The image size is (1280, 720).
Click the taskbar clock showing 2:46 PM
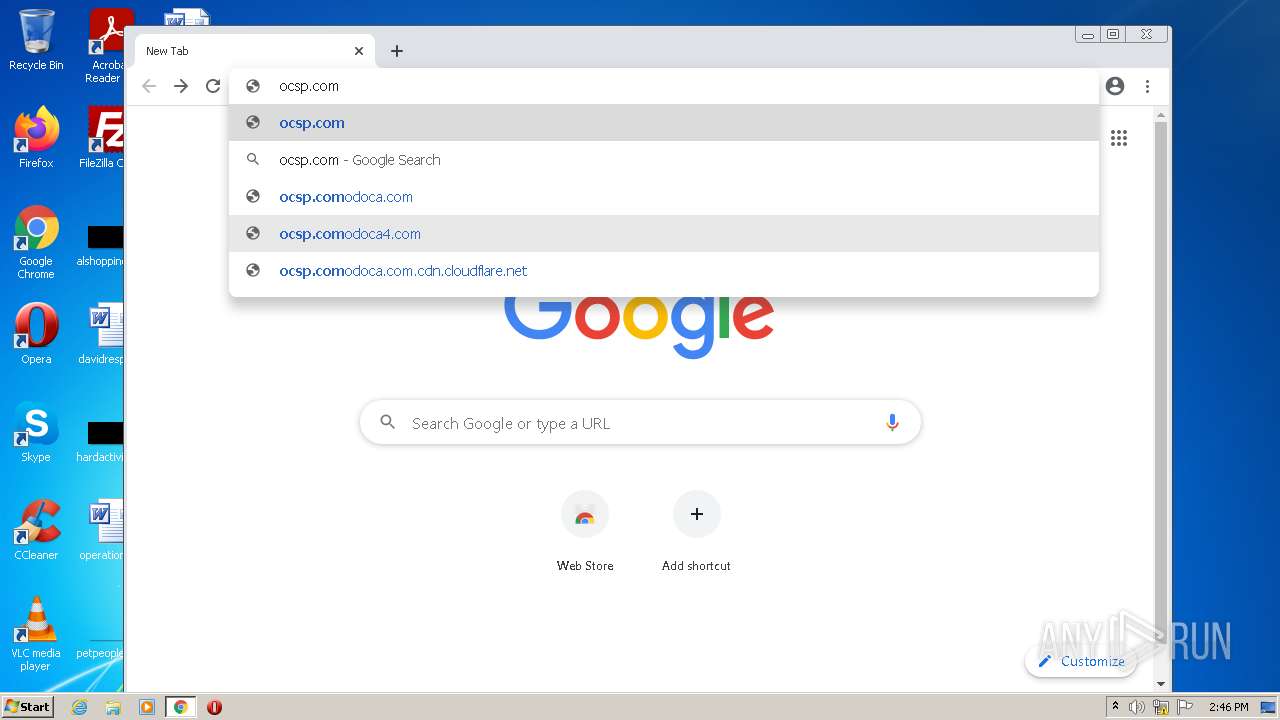(x=1228, y=707)
